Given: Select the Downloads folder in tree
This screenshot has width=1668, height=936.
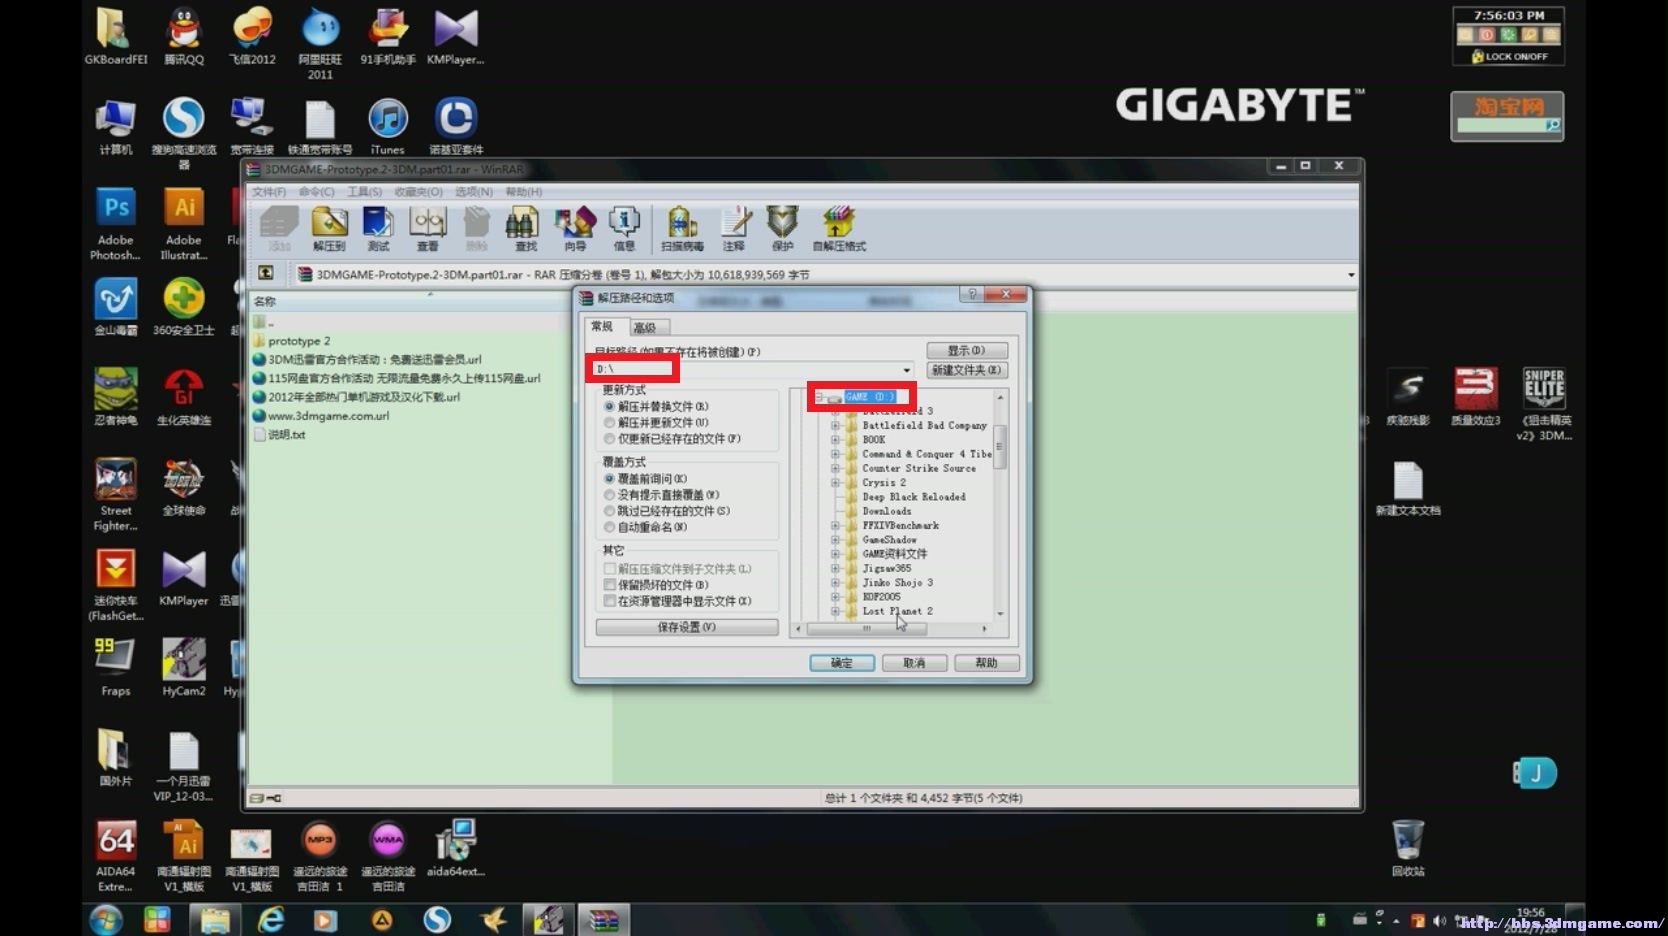Looking at the screenshot, I should [887, 511].
